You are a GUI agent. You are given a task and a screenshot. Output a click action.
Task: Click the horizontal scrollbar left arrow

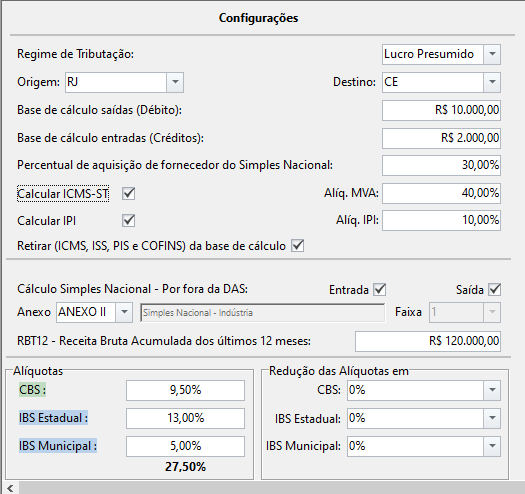pyautogui.click(x=10, y=489)
